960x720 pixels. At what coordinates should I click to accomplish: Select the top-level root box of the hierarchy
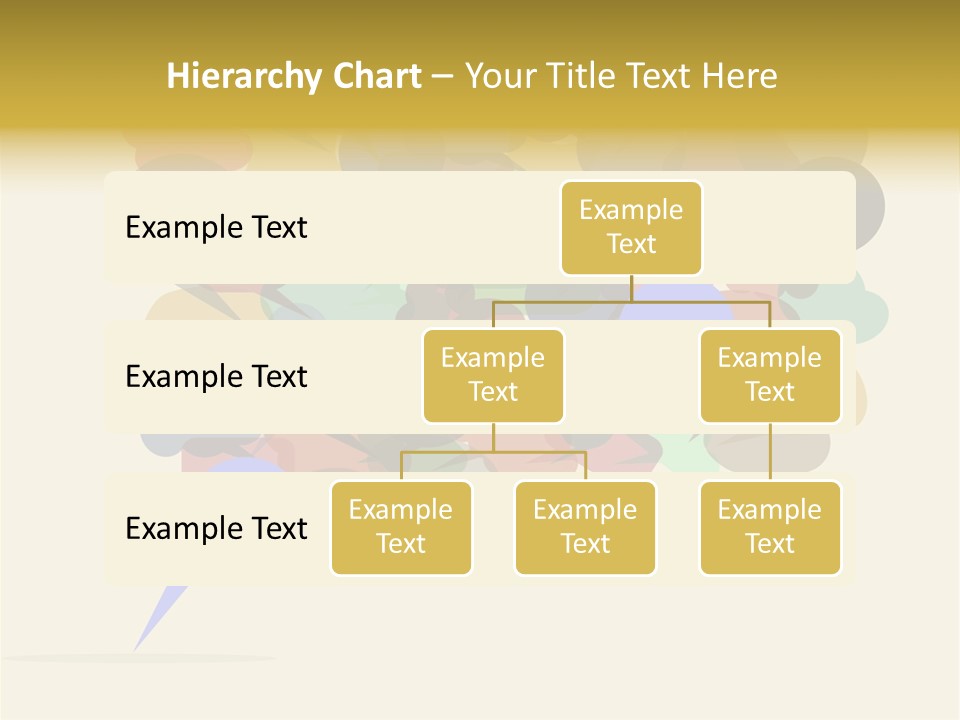631,228
